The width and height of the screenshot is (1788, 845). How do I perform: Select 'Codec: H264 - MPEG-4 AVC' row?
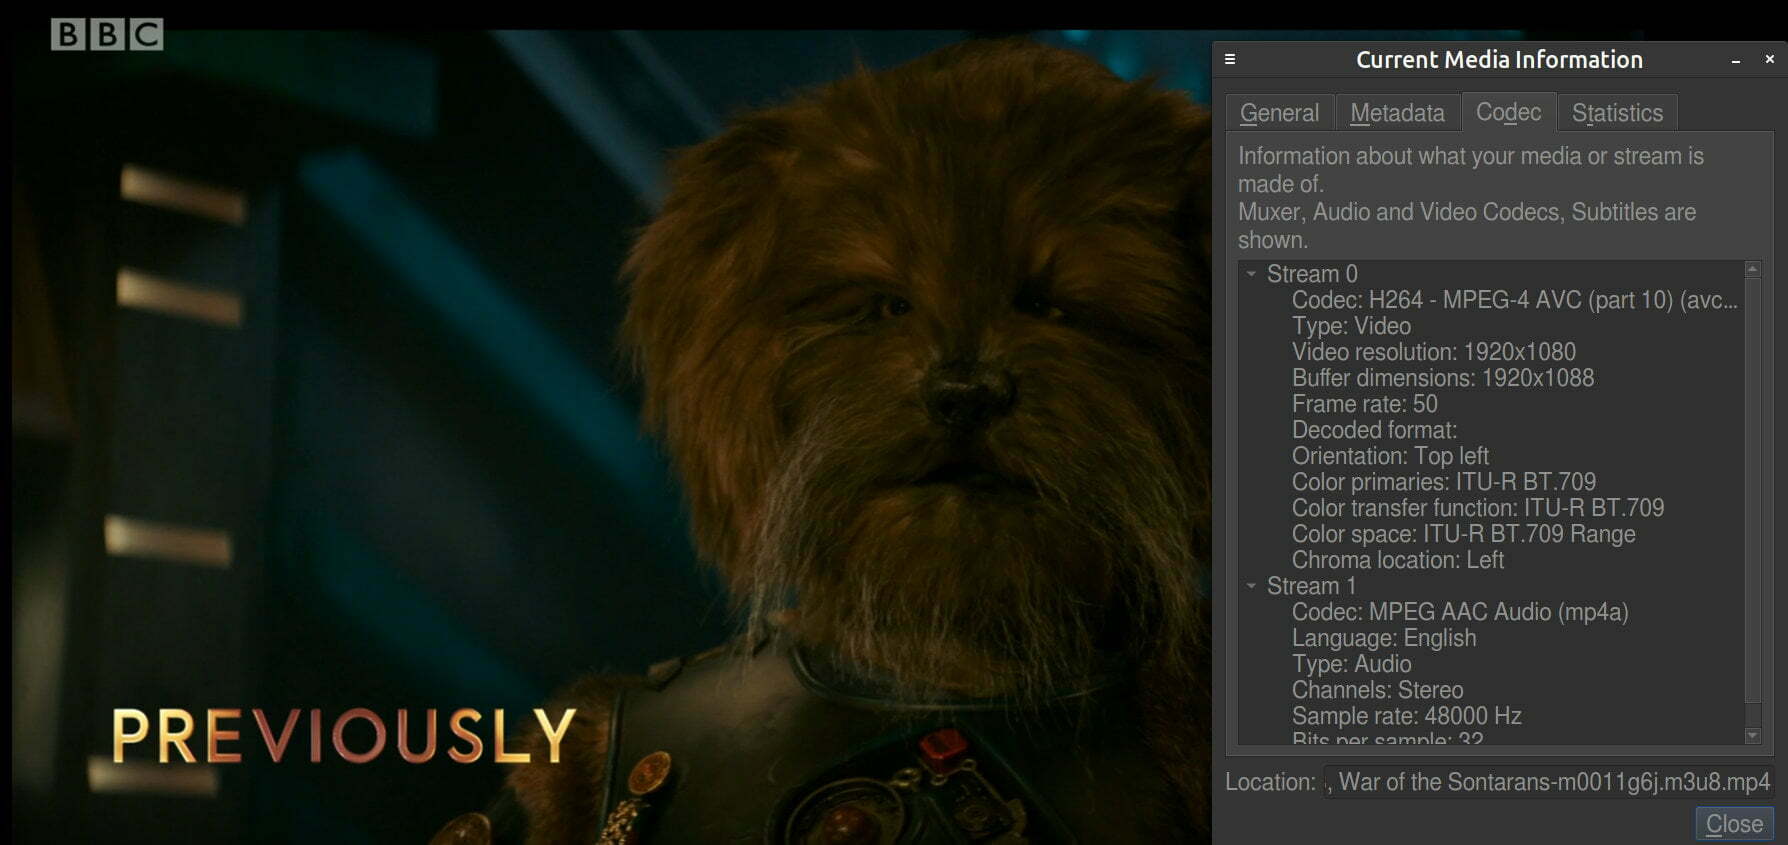pos(1491,299)
